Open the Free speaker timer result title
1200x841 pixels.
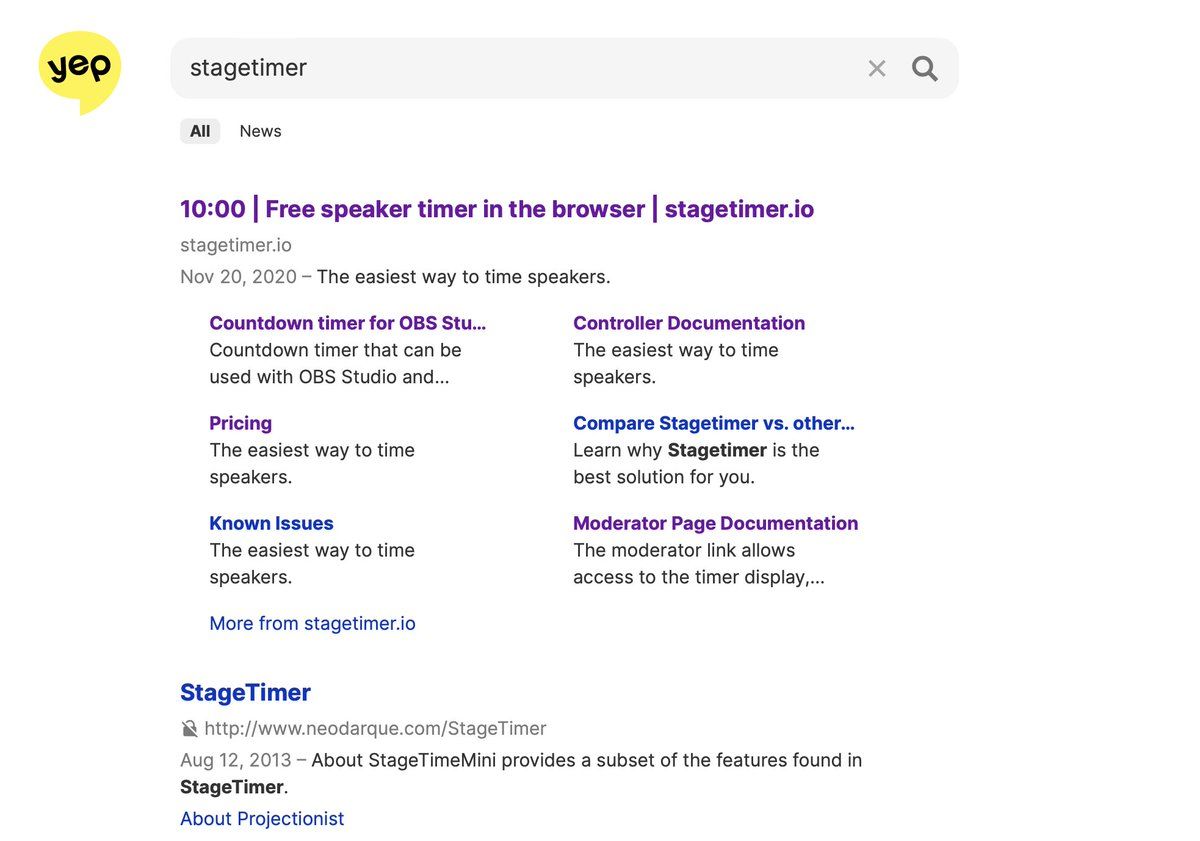[496, 209]
